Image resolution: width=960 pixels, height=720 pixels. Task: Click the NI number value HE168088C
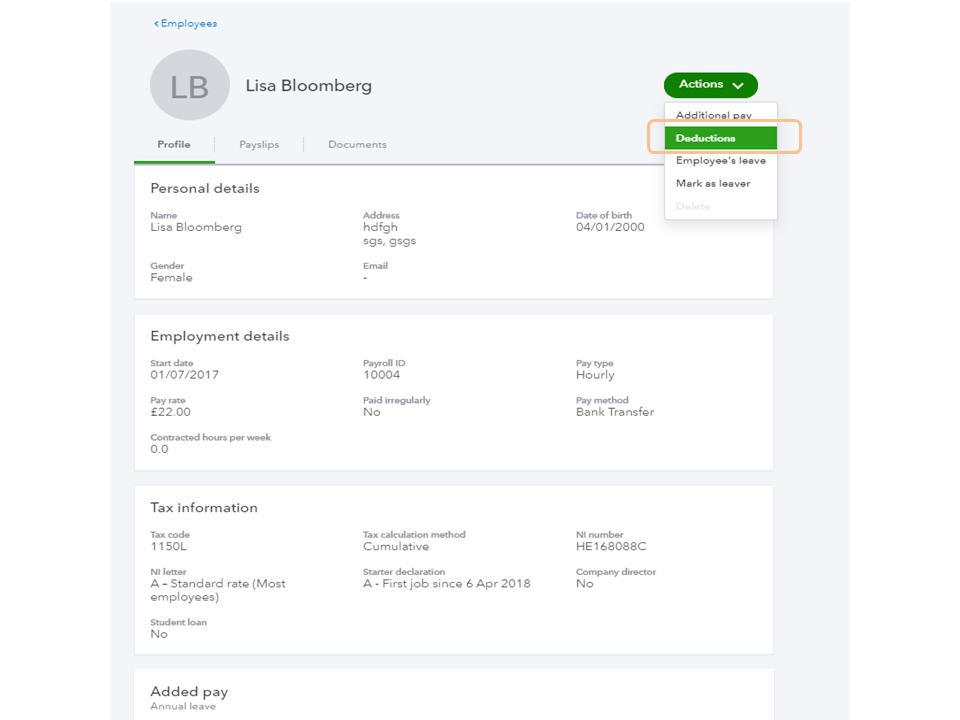[x=611, y=547]
